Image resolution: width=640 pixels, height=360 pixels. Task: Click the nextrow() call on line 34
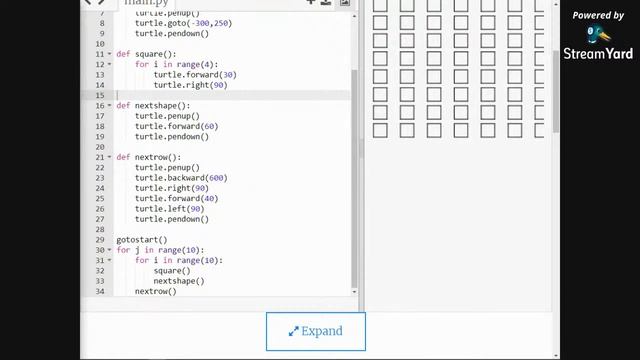tap(156, 291)
